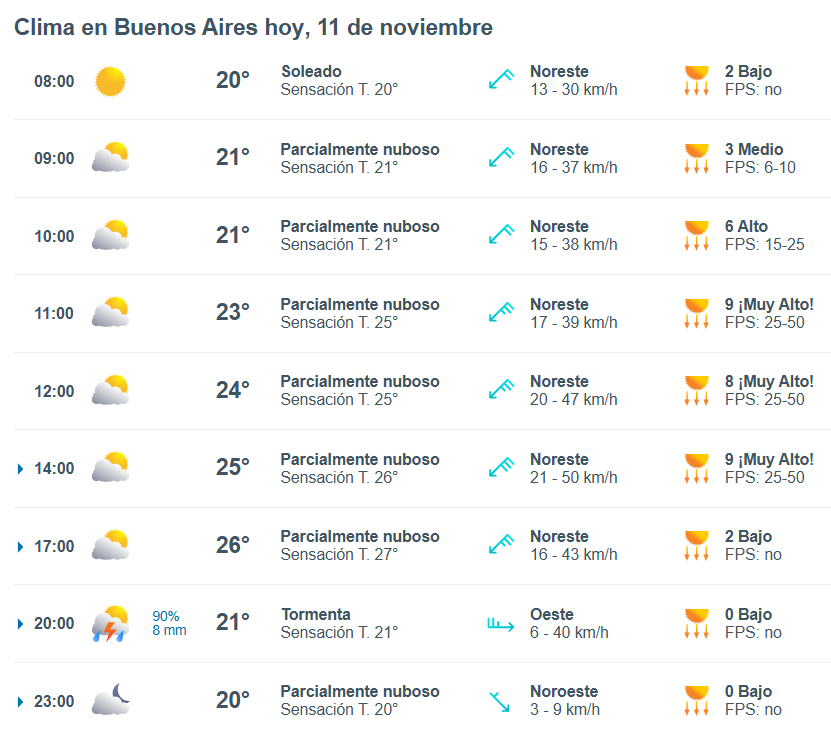Click the Tormenta description at 20:00
Viewport: 831px width, 732px height.
tap(315, 614)
